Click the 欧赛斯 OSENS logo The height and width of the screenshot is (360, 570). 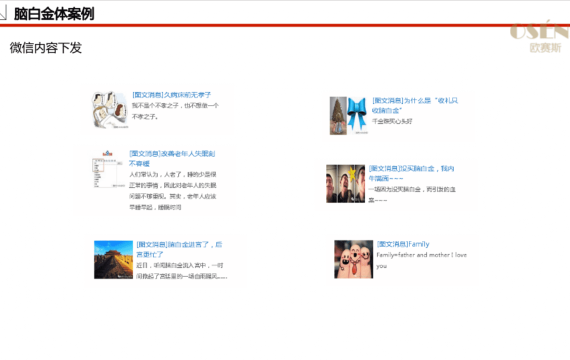tap(540, 36)
